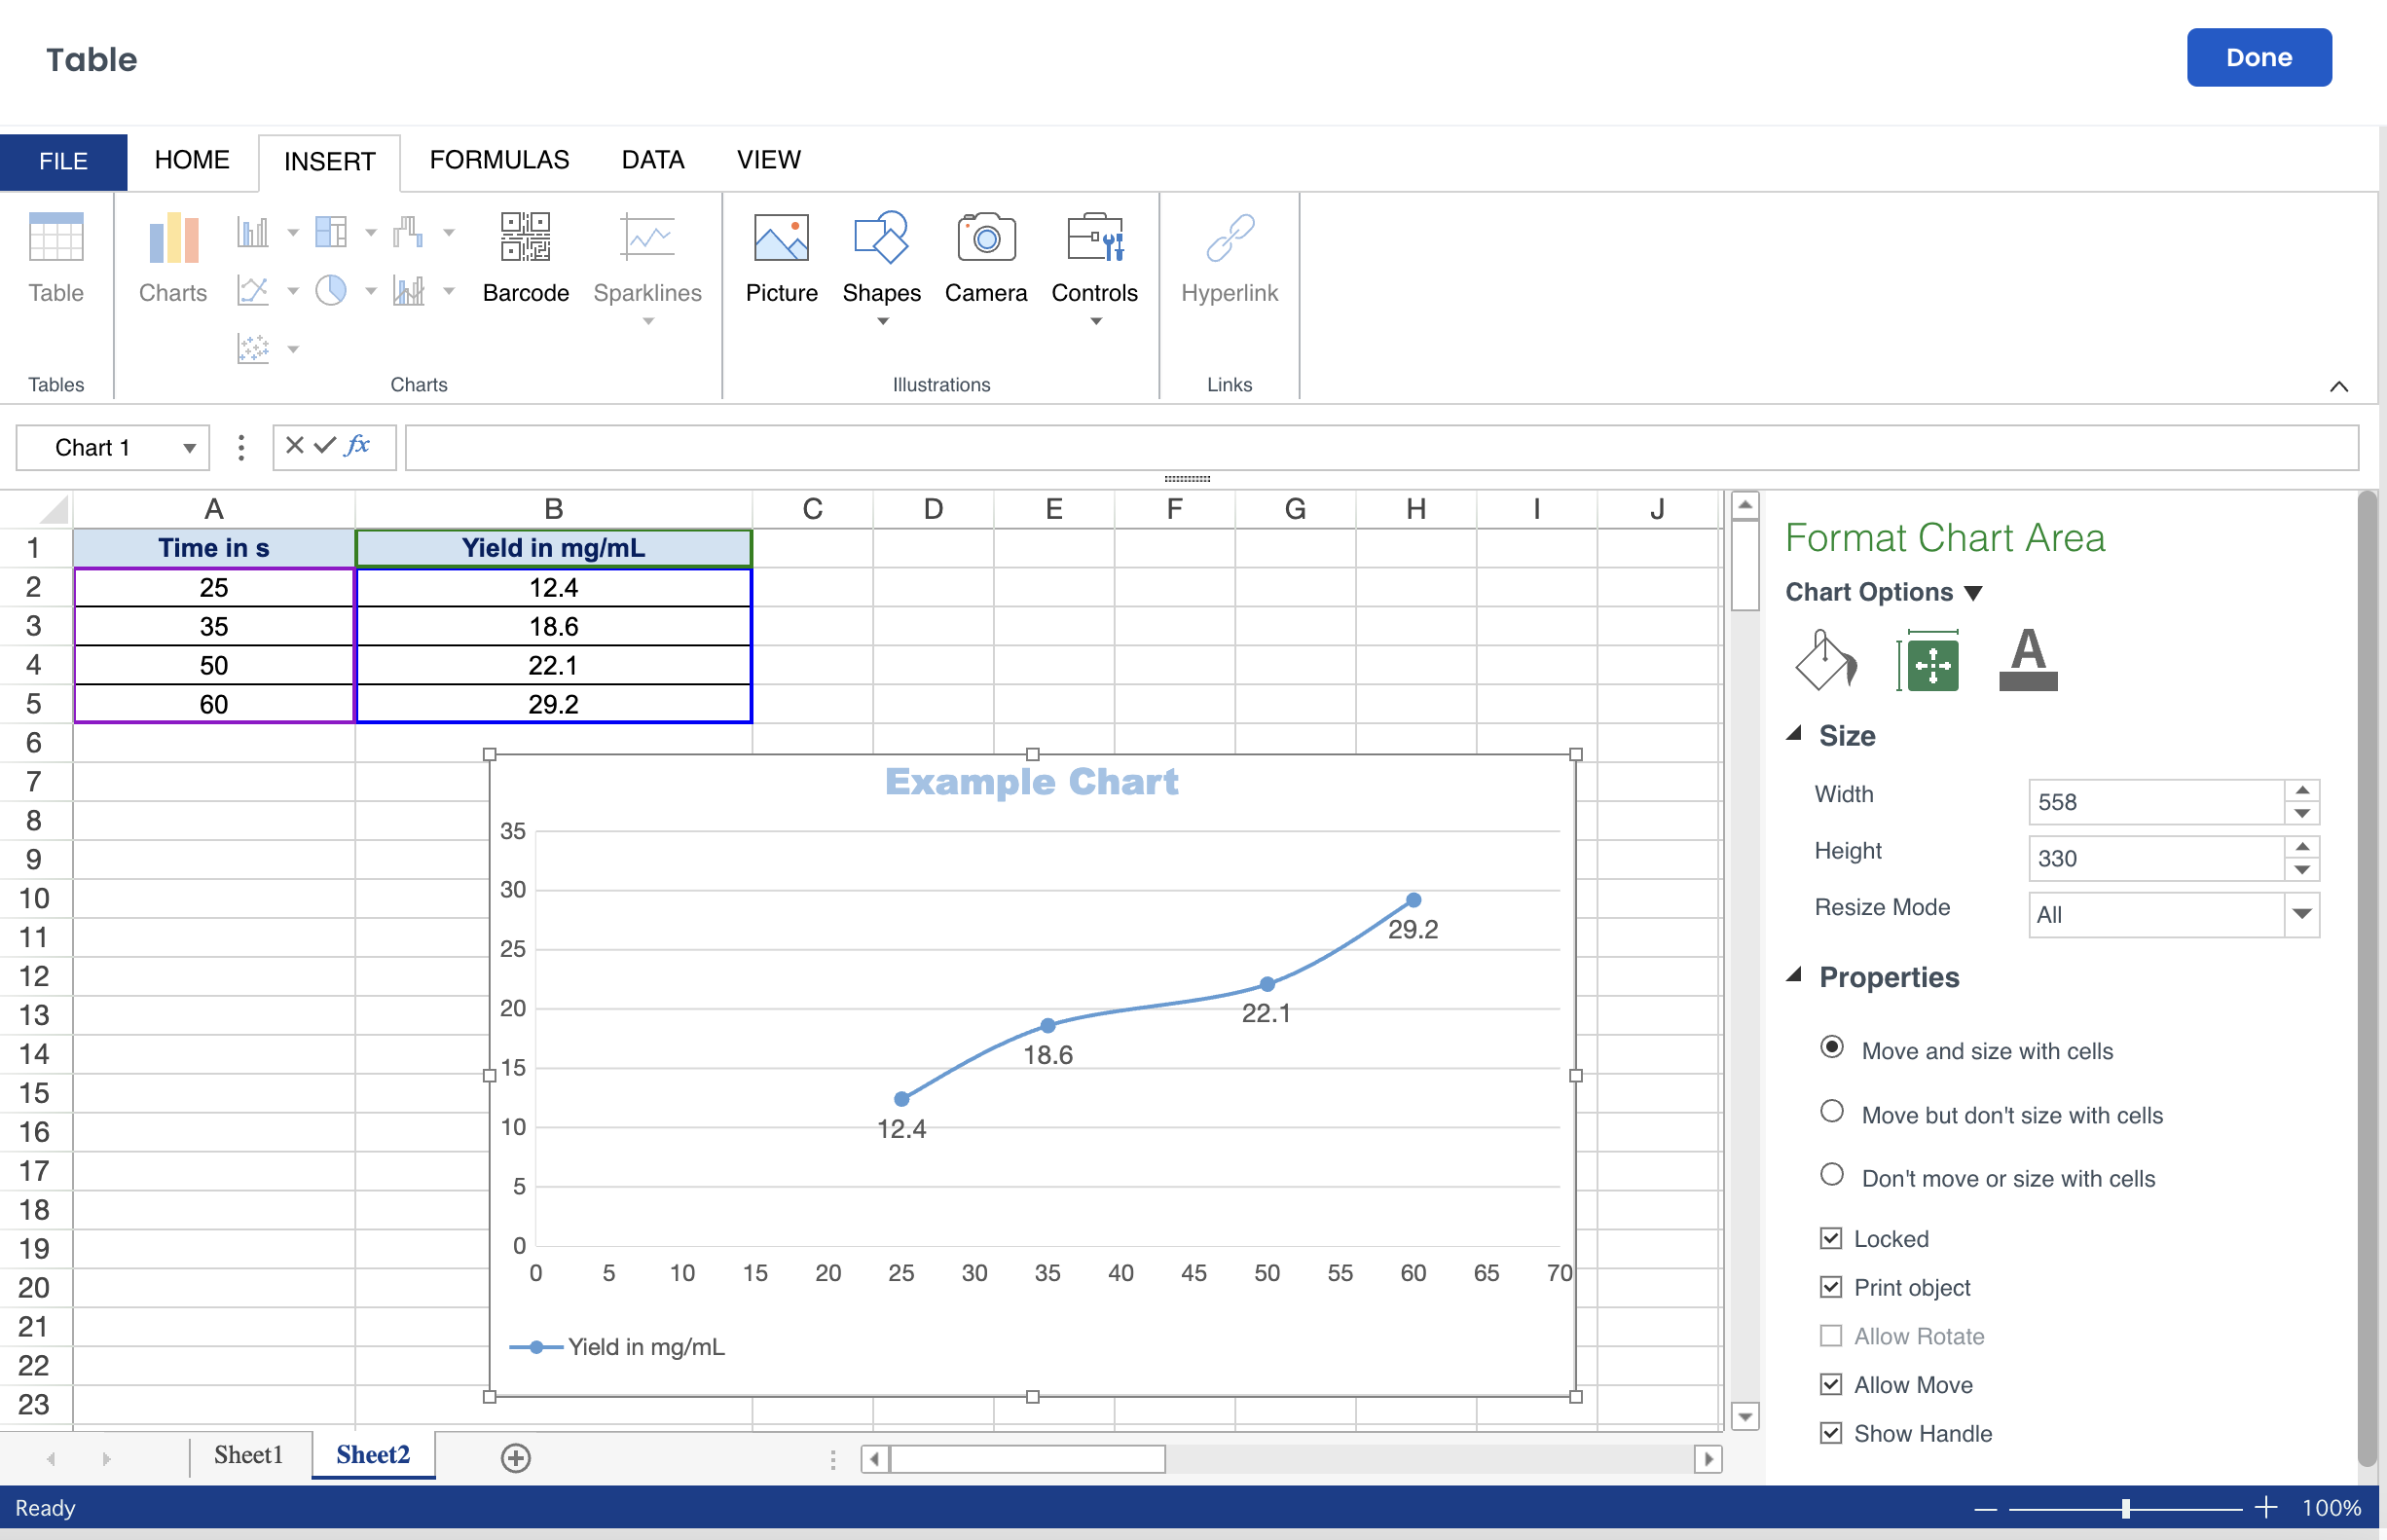
Task: Open the Chart 1 name box dropdown
Action: point(189,448)
